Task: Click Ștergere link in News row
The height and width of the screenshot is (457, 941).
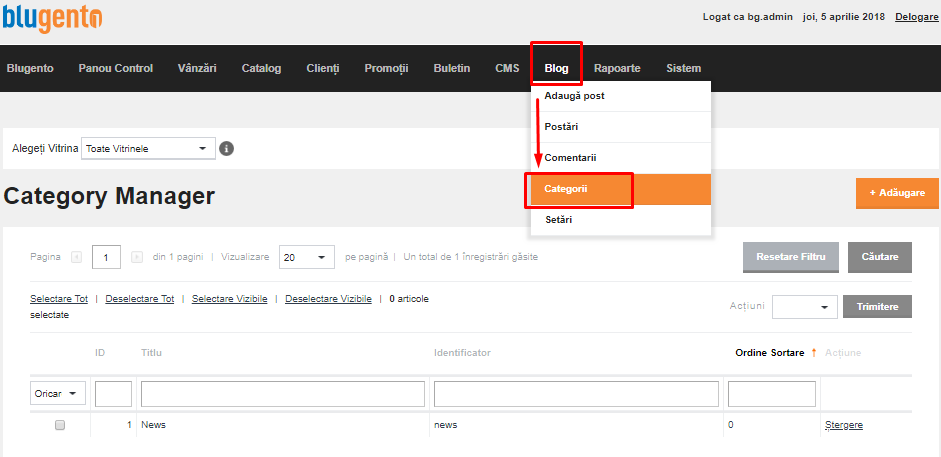Action: tap(844, 425)
